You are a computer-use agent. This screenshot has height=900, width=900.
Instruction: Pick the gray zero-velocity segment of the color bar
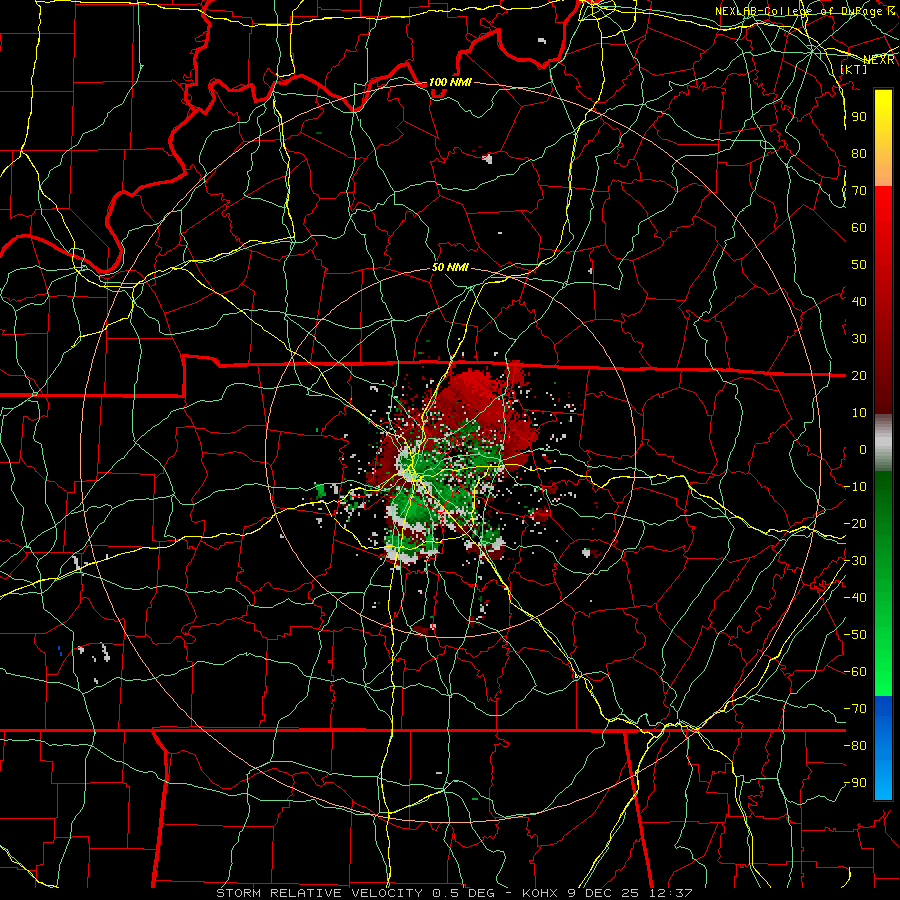(883, 443)
